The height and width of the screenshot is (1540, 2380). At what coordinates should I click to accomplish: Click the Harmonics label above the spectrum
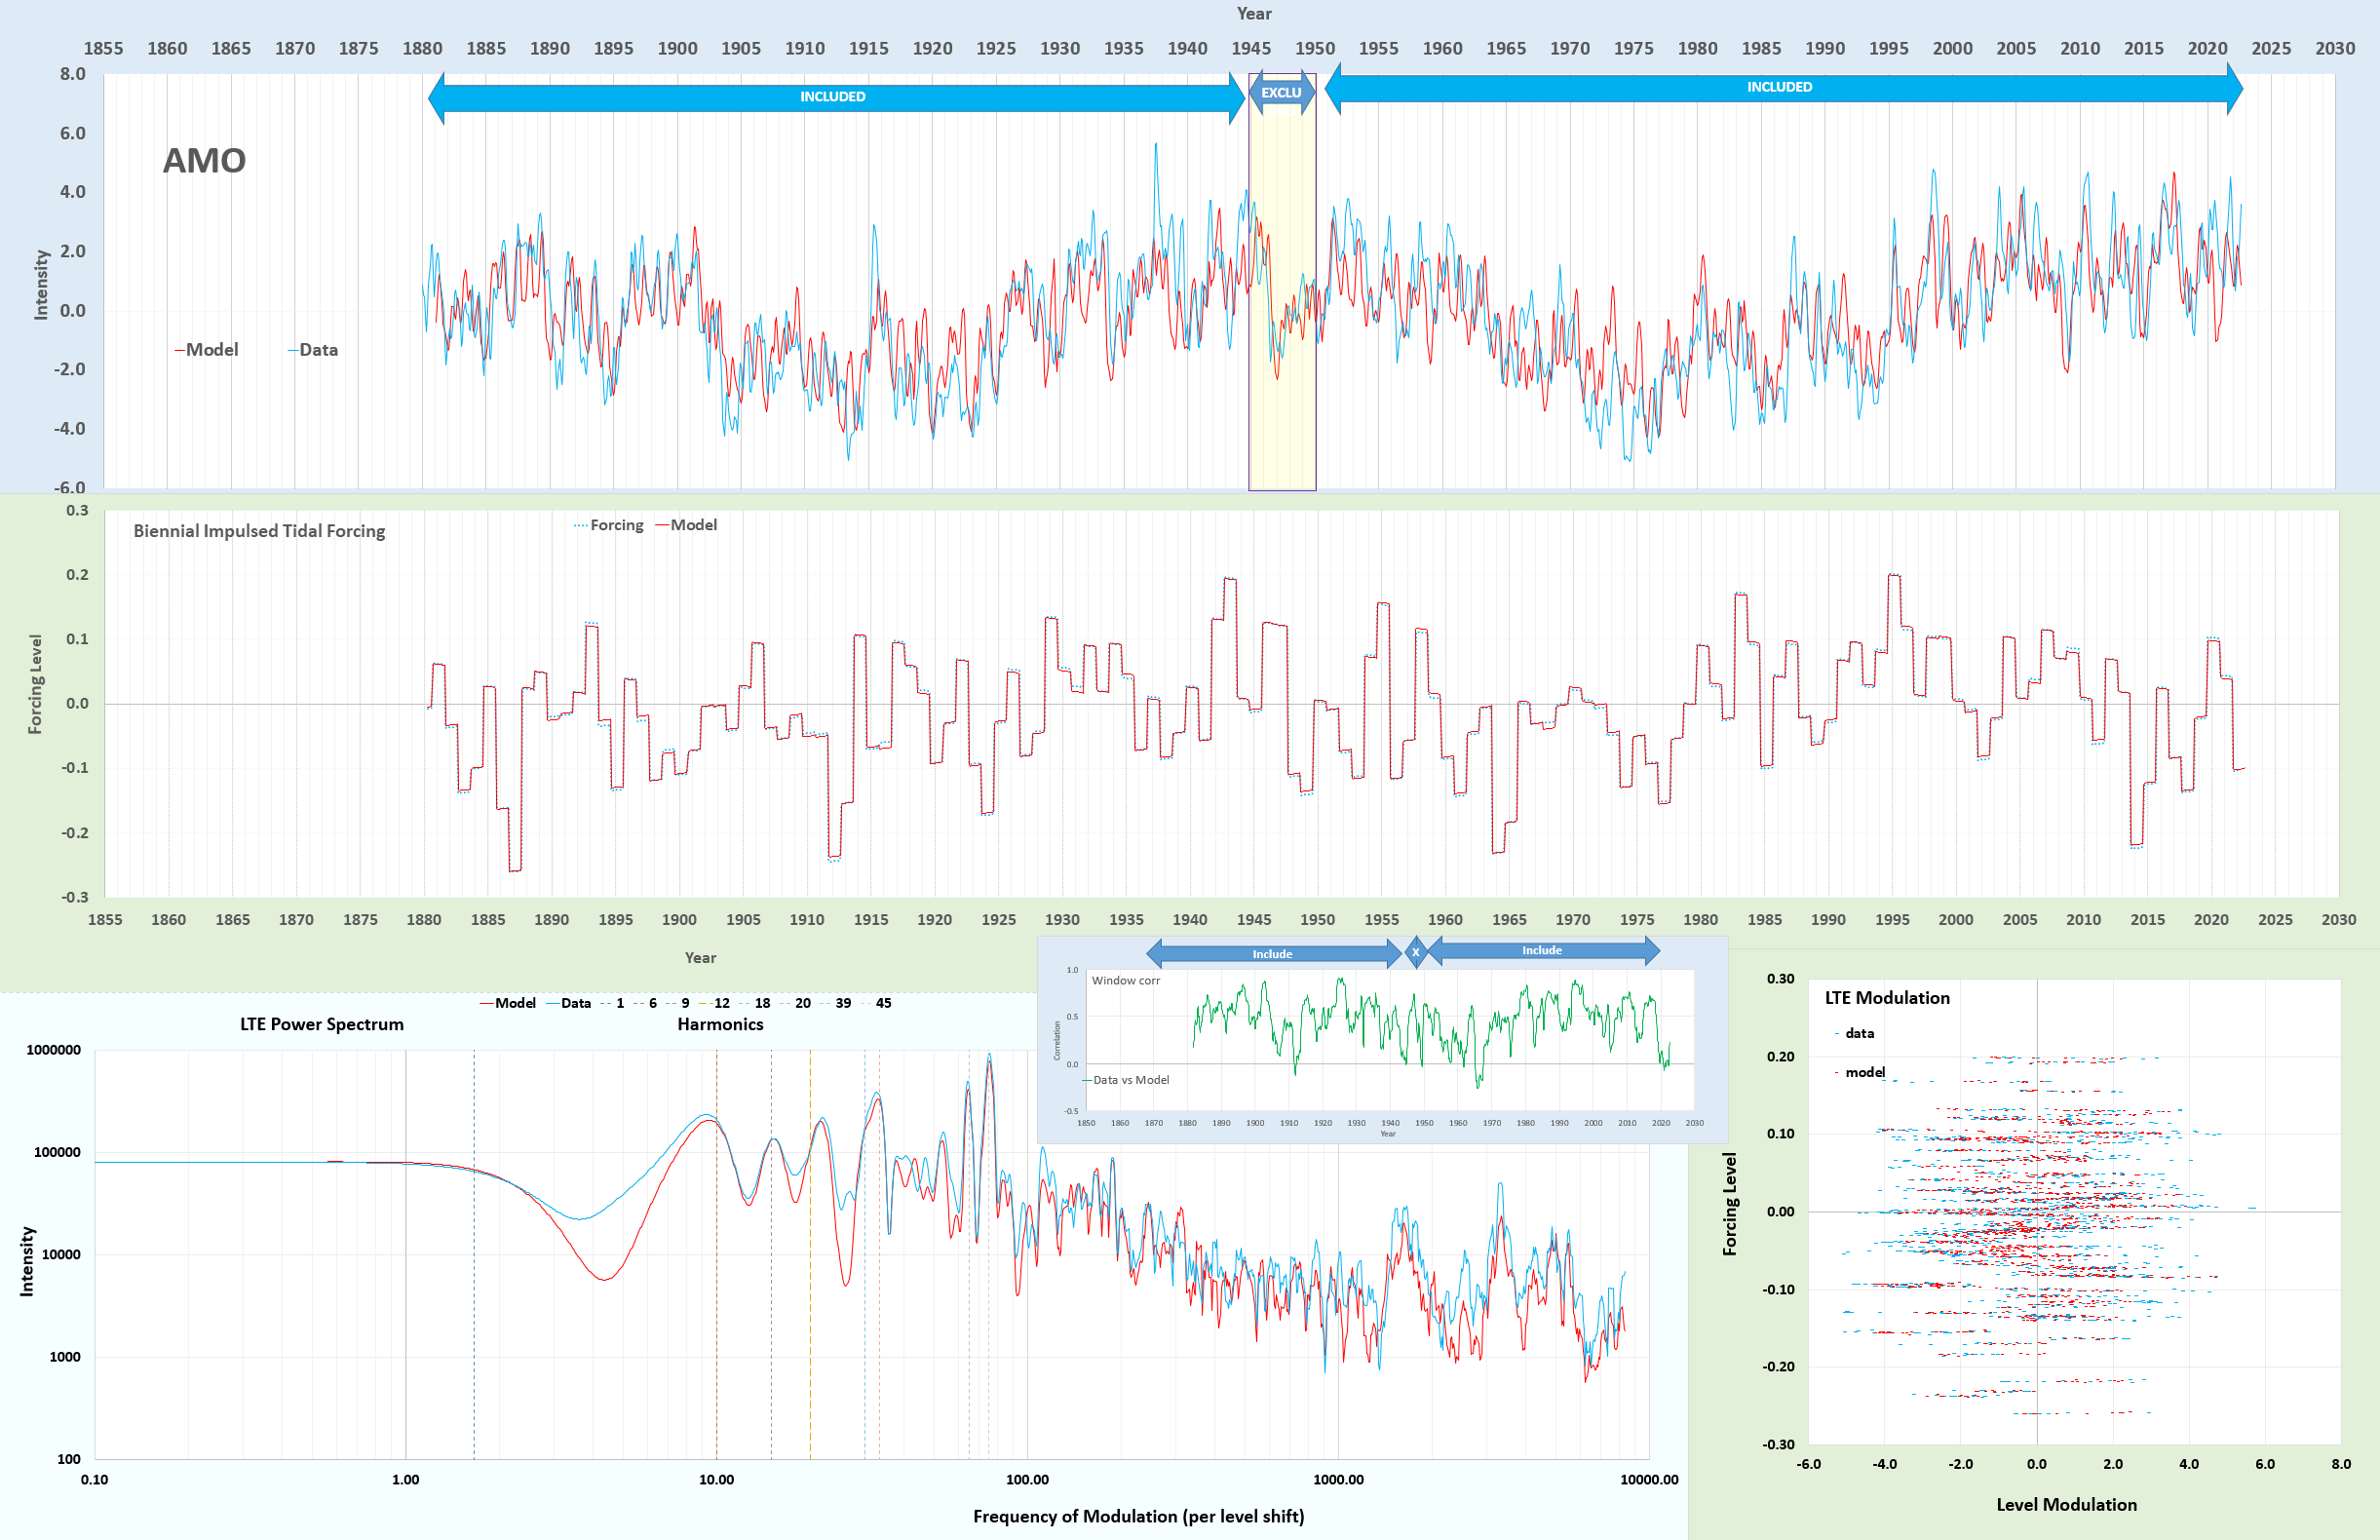[x=720, y=1024]
